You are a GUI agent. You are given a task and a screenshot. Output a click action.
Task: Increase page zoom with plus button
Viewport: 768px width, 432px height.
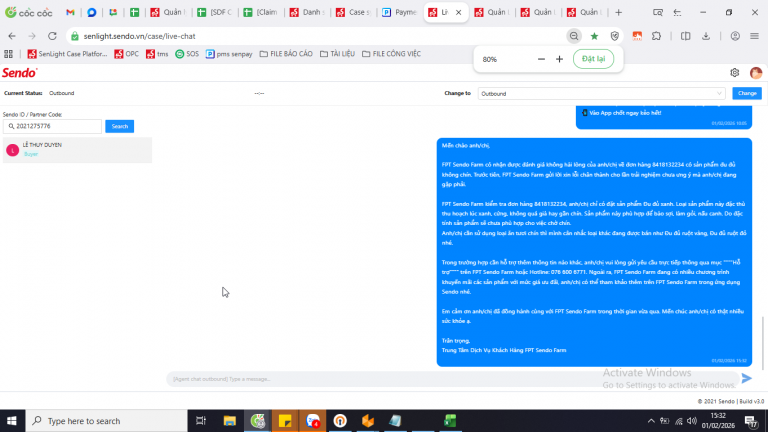point(559,59)
